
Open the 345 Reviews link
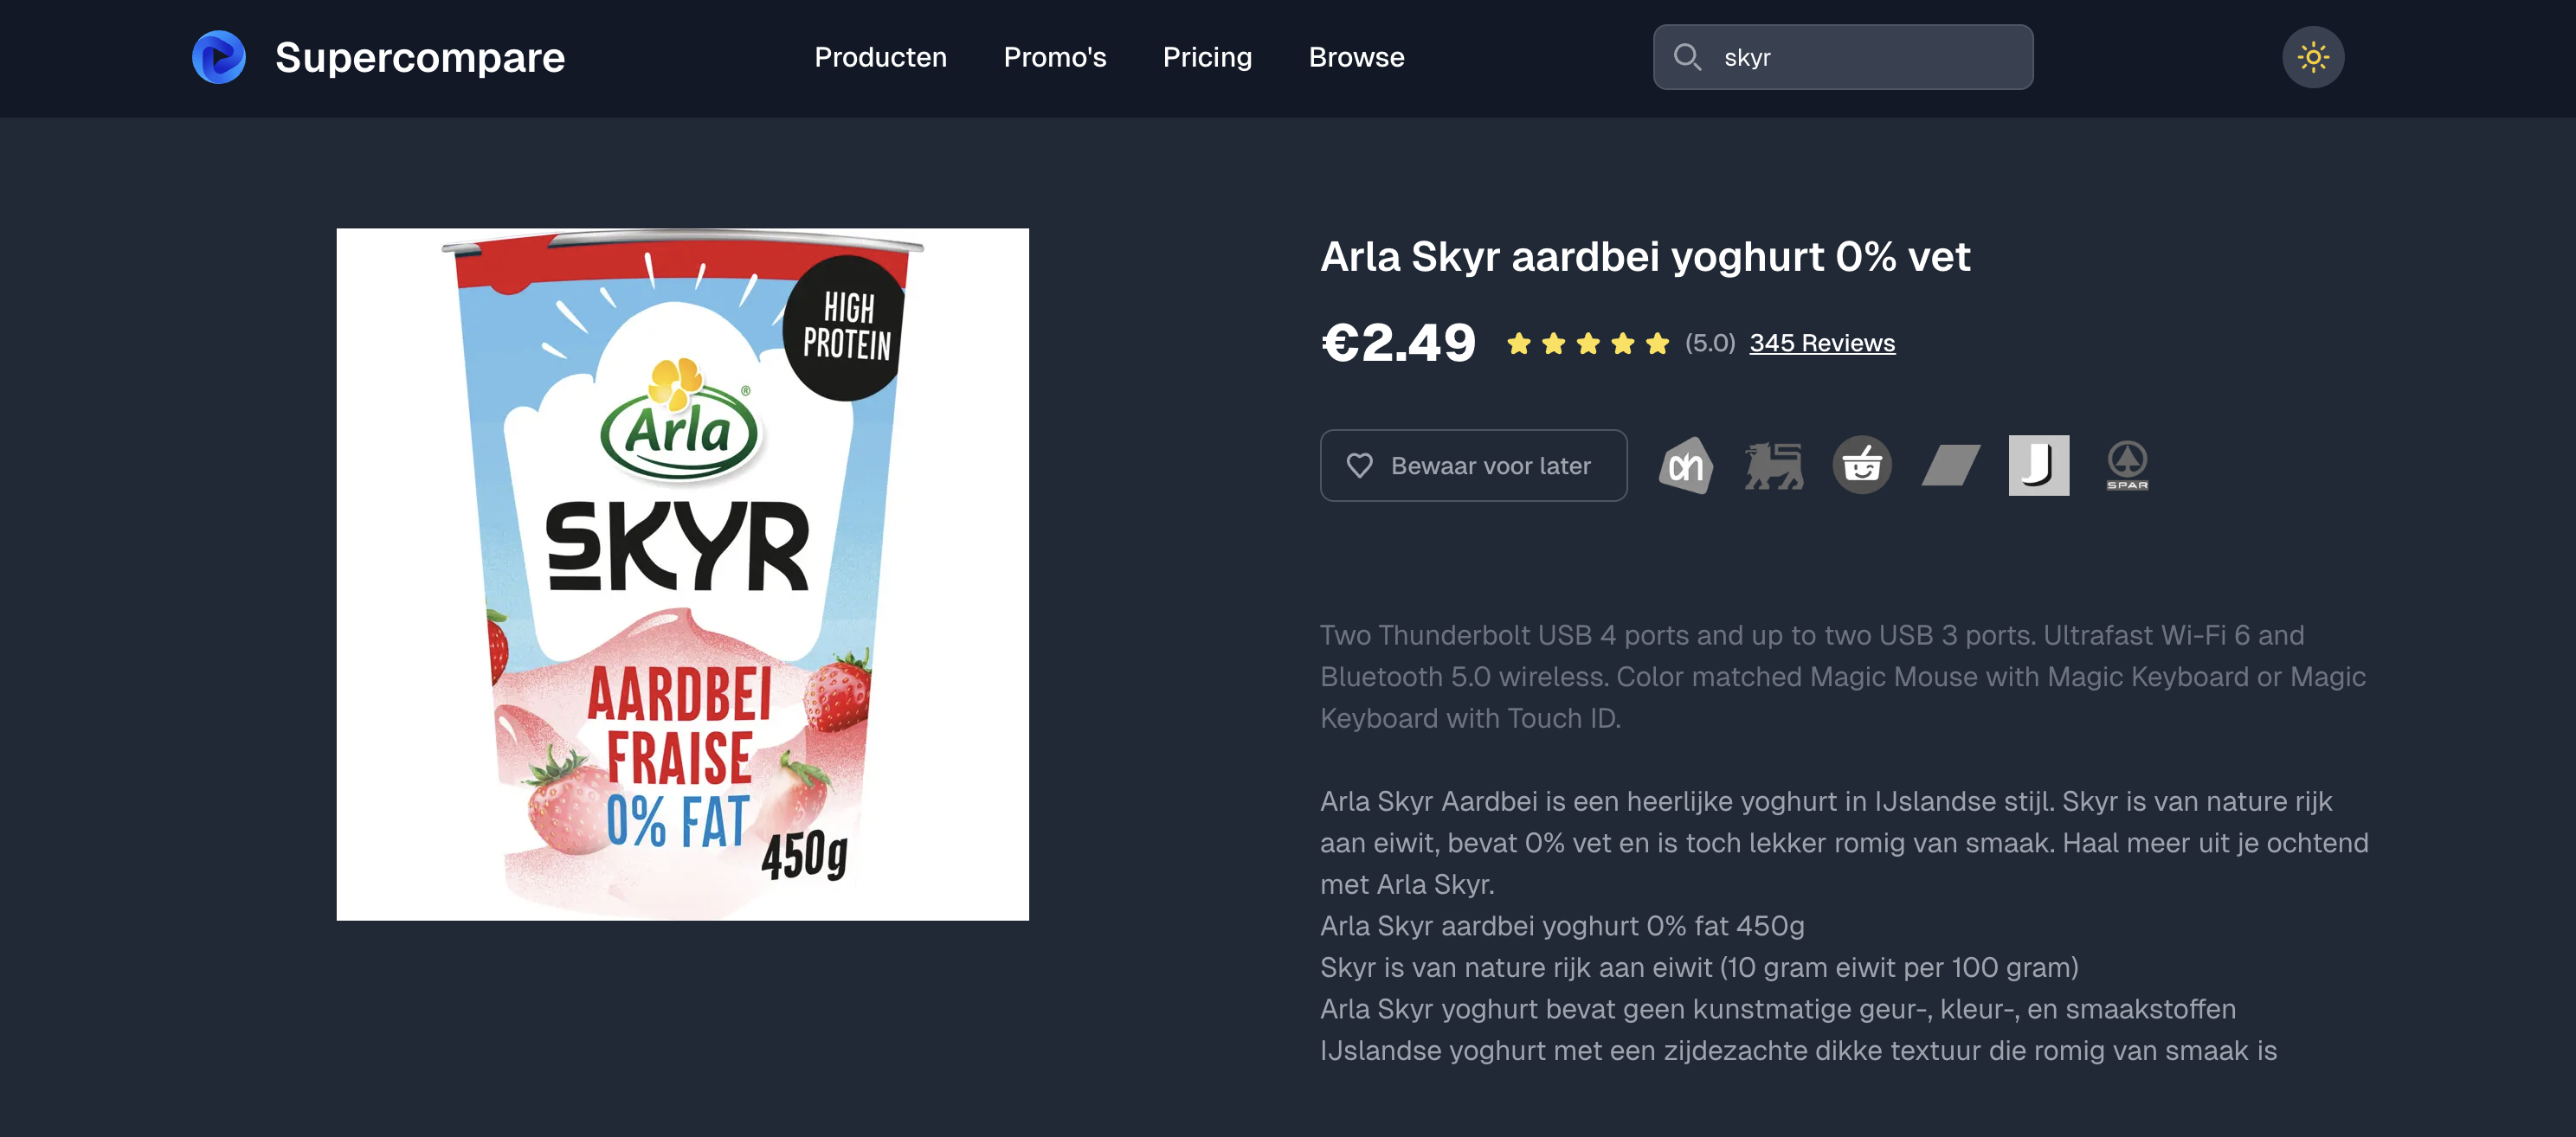(x=1821, y=343)
